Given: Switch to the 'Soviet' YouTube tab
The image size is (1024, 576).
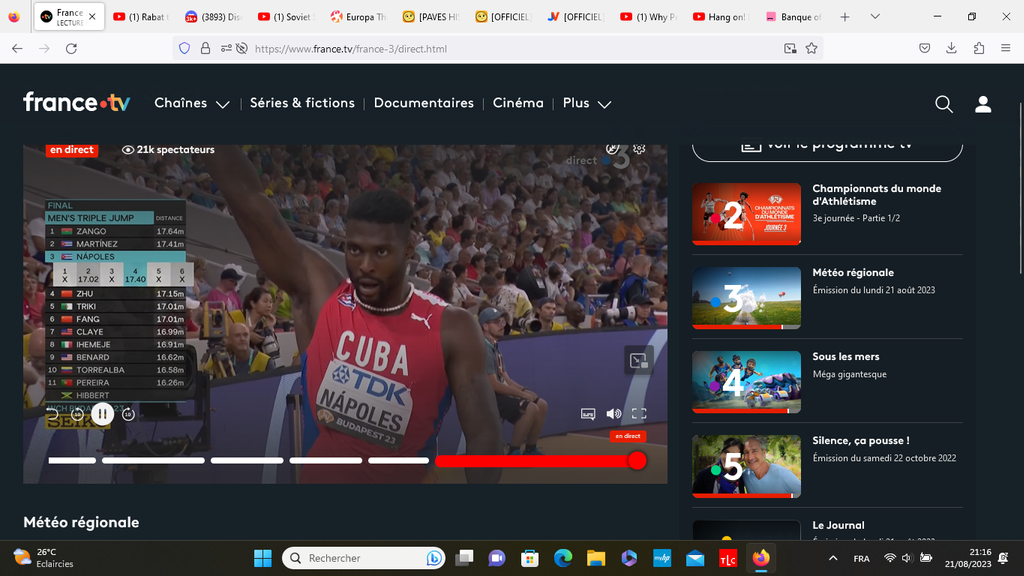Looking at the screenshot, I should point(286,17).
